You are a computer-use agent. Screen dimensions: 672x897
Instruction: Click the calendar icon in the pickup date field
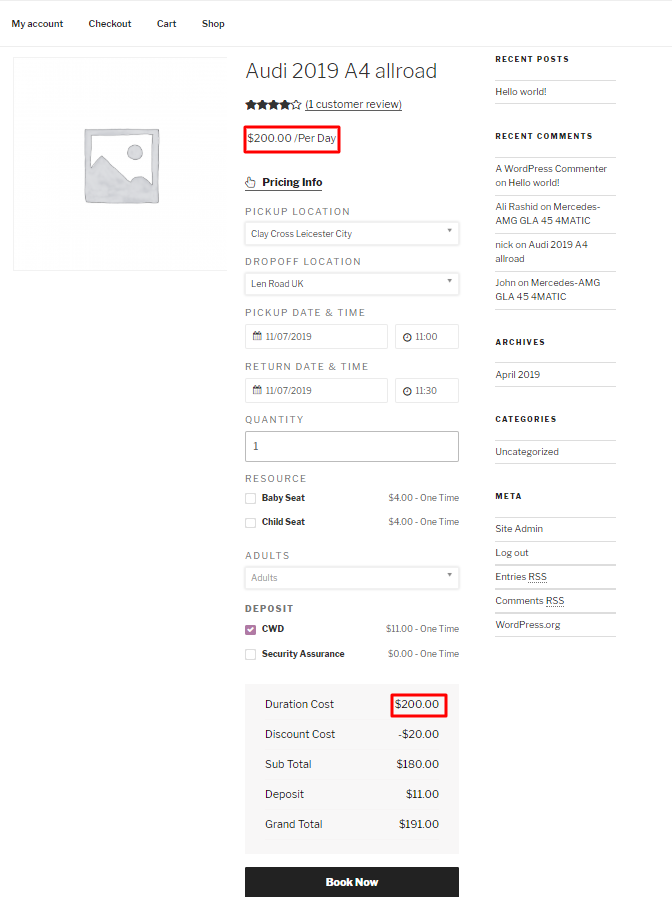click(257, 336)
